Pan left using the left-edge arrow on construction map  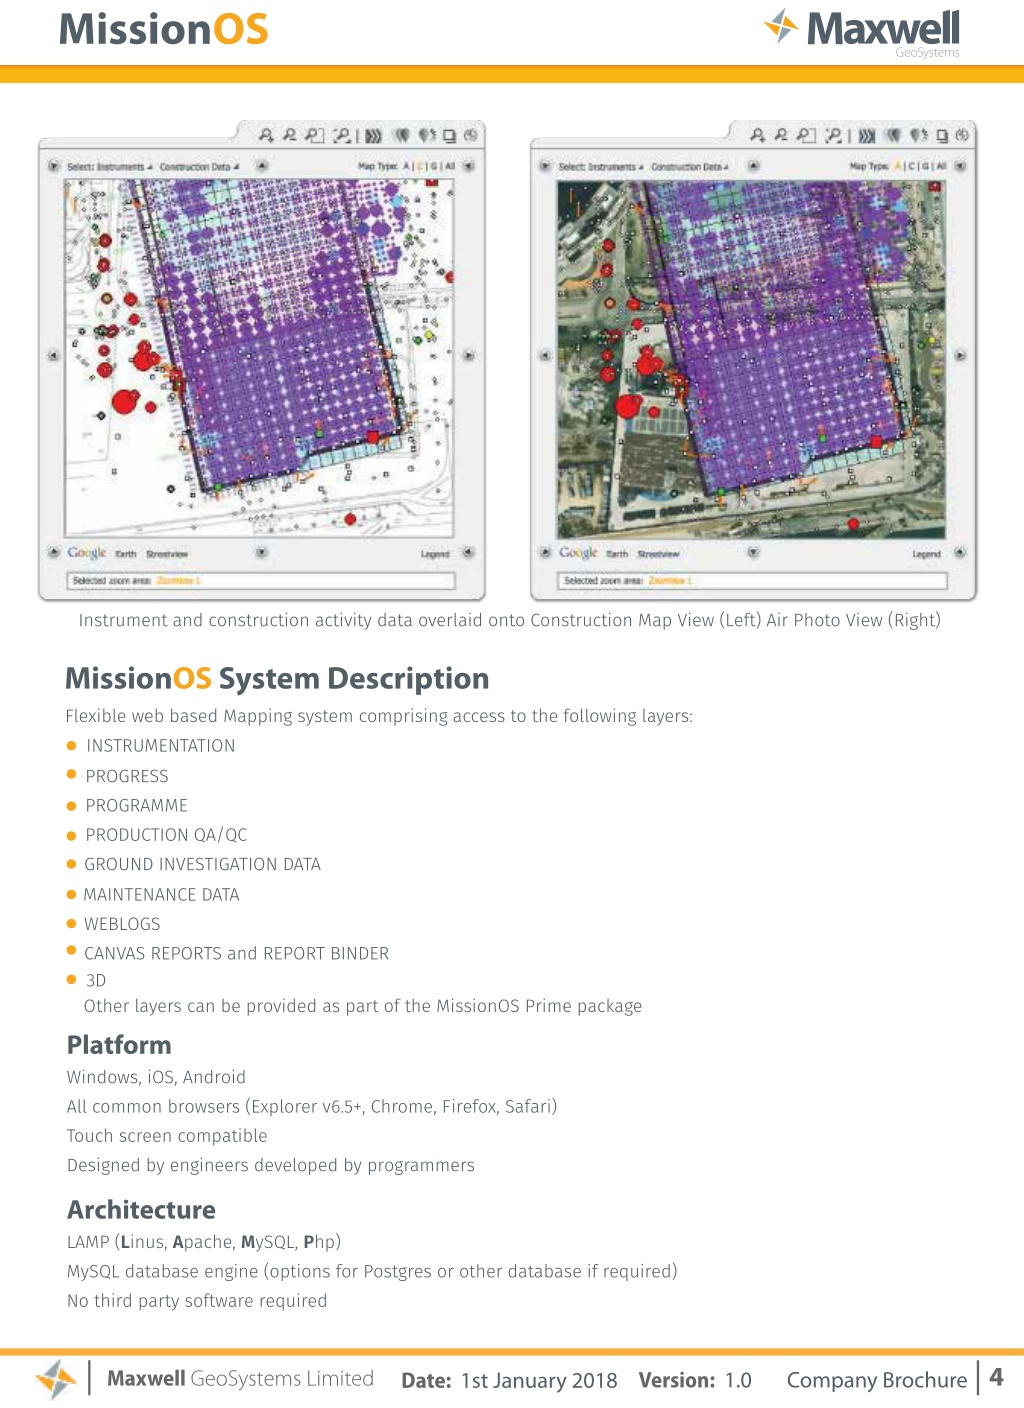54,355
